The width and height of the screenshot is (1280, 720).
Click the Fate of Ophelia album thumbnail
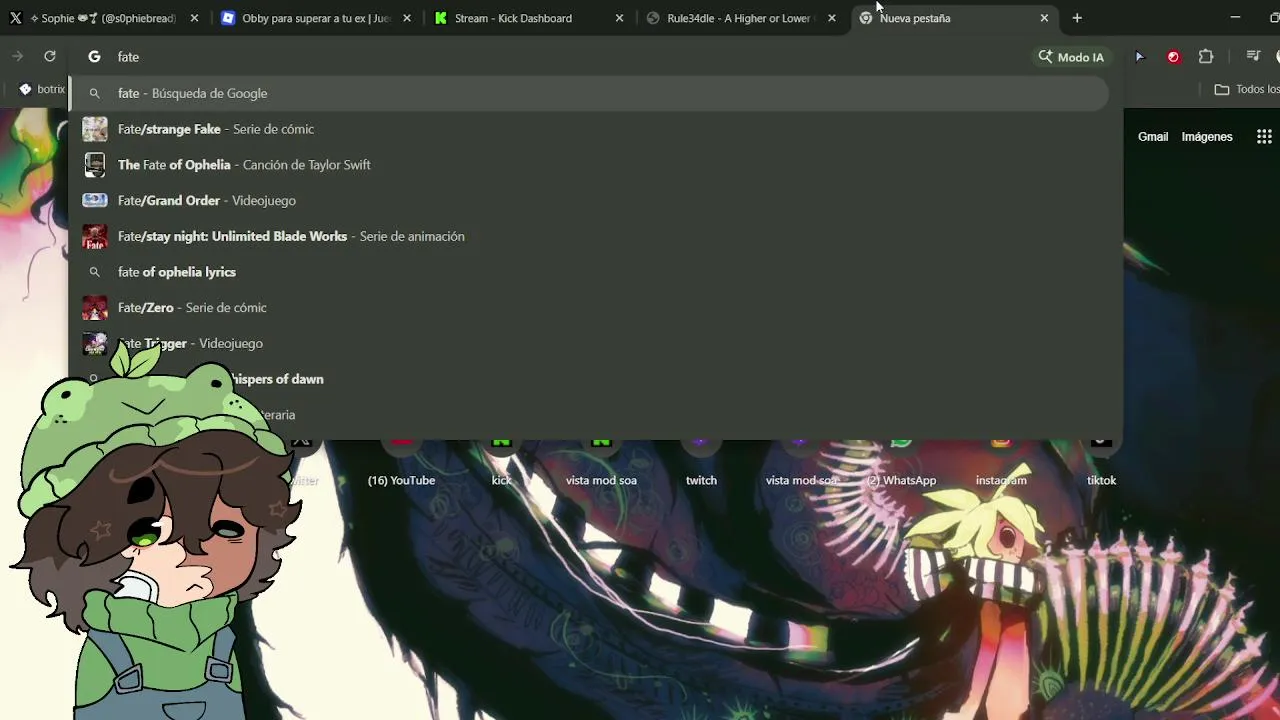coord(95,165)
